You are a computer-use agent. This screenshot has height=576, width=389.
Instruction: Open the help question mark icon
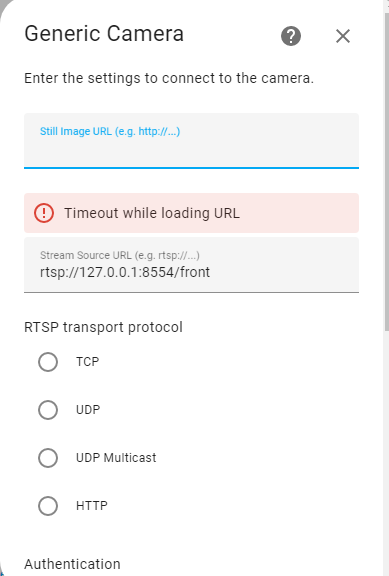pyautogui.click(x=291, y=36)
